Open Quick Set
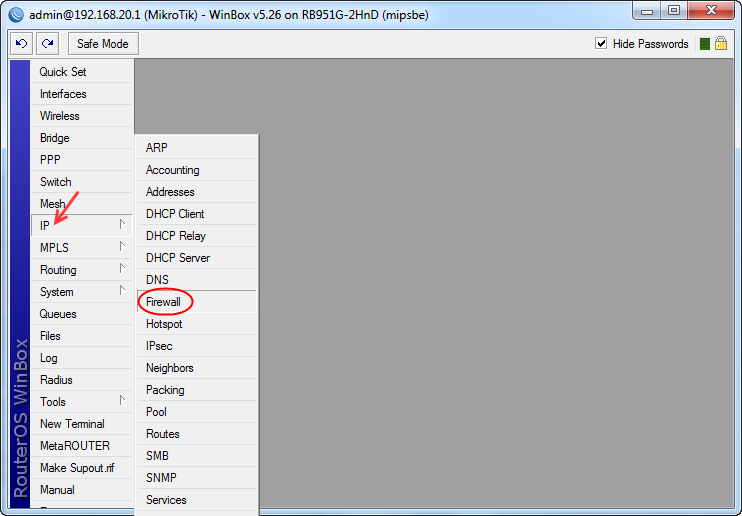This screenshot has height=516, width=742. click(x=63, y=72)
